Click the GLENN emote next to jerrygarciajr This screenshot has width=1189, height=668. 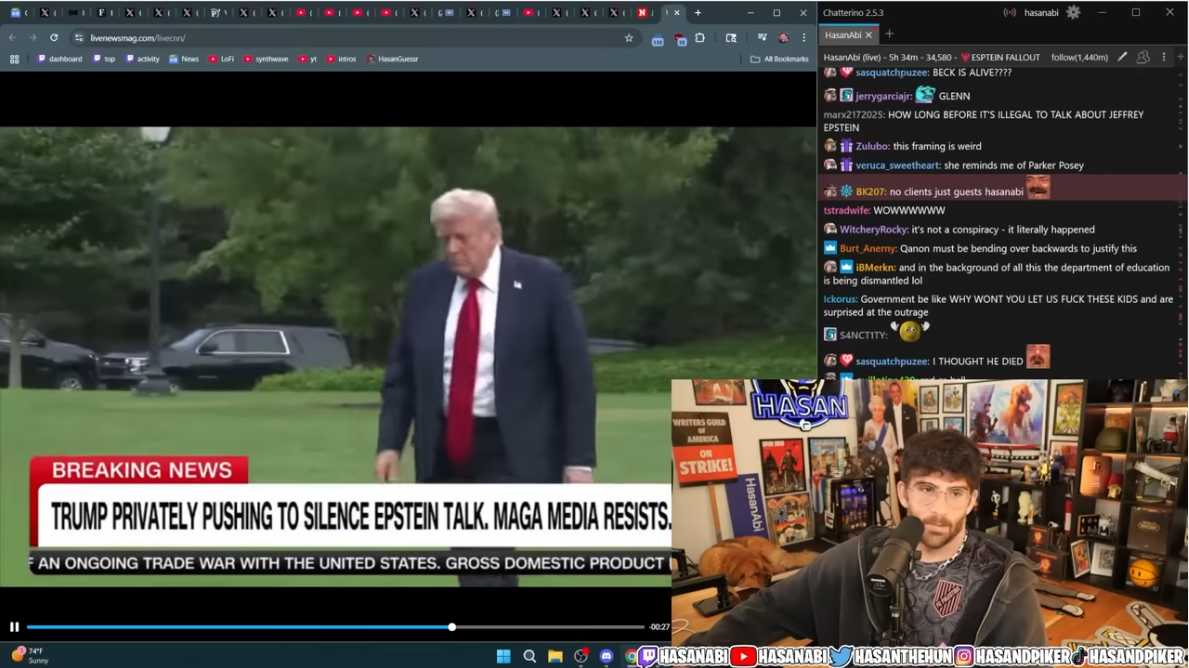(925, 94)
